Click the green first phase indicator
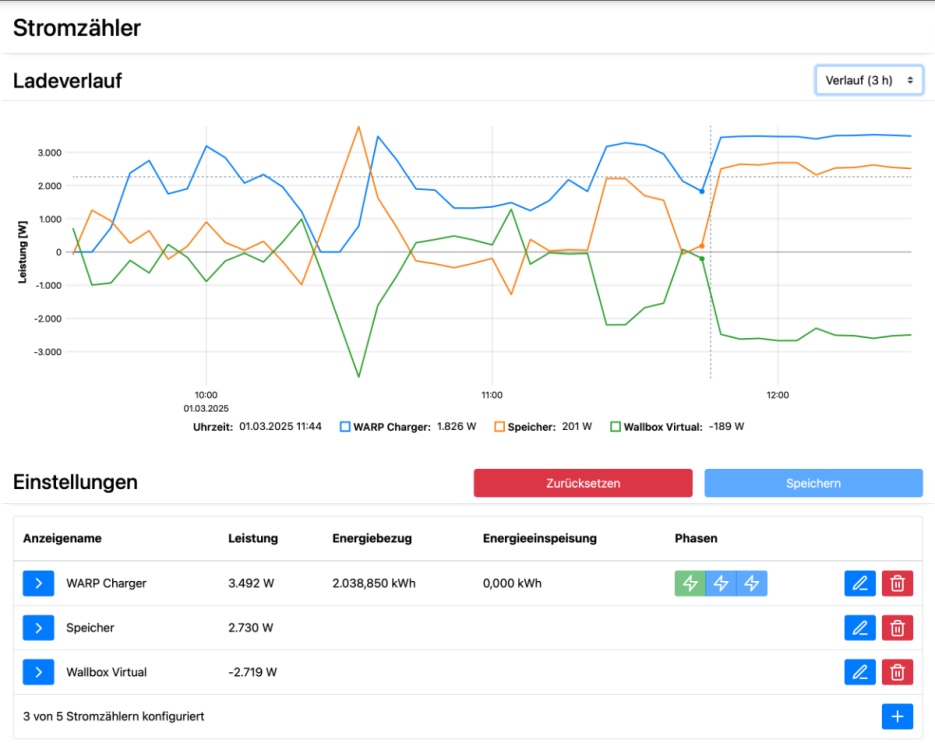This screenshot has width=935, height=750. tap(690, 583)
